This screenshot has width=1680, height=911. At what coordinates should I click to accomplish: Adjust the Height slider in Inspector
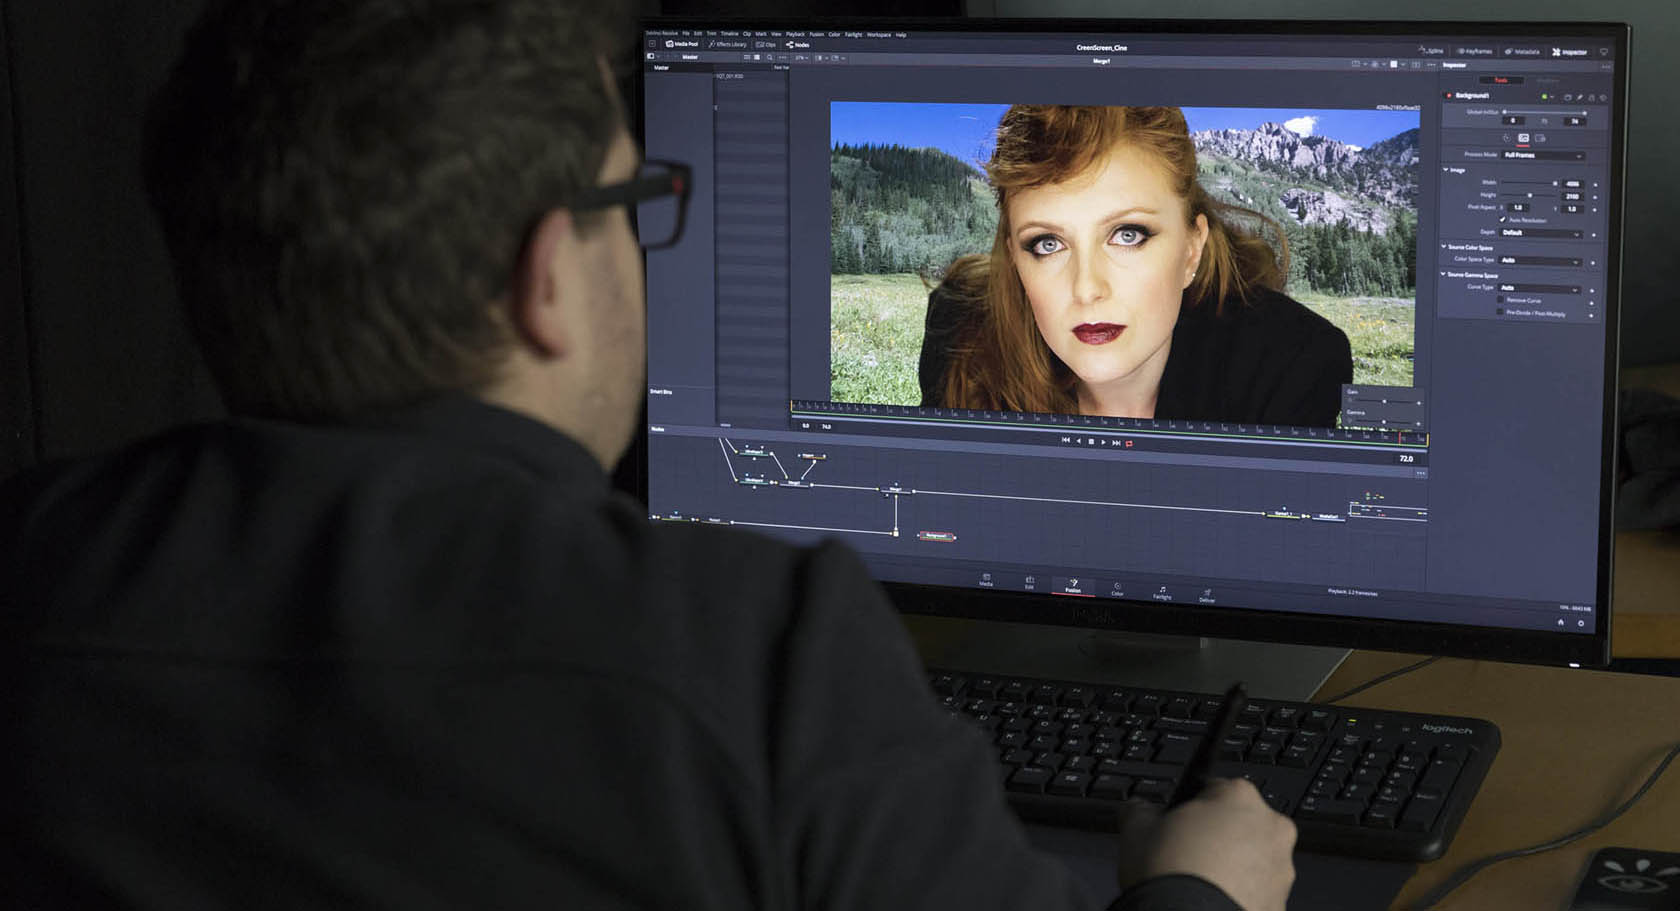(1530, 195)
